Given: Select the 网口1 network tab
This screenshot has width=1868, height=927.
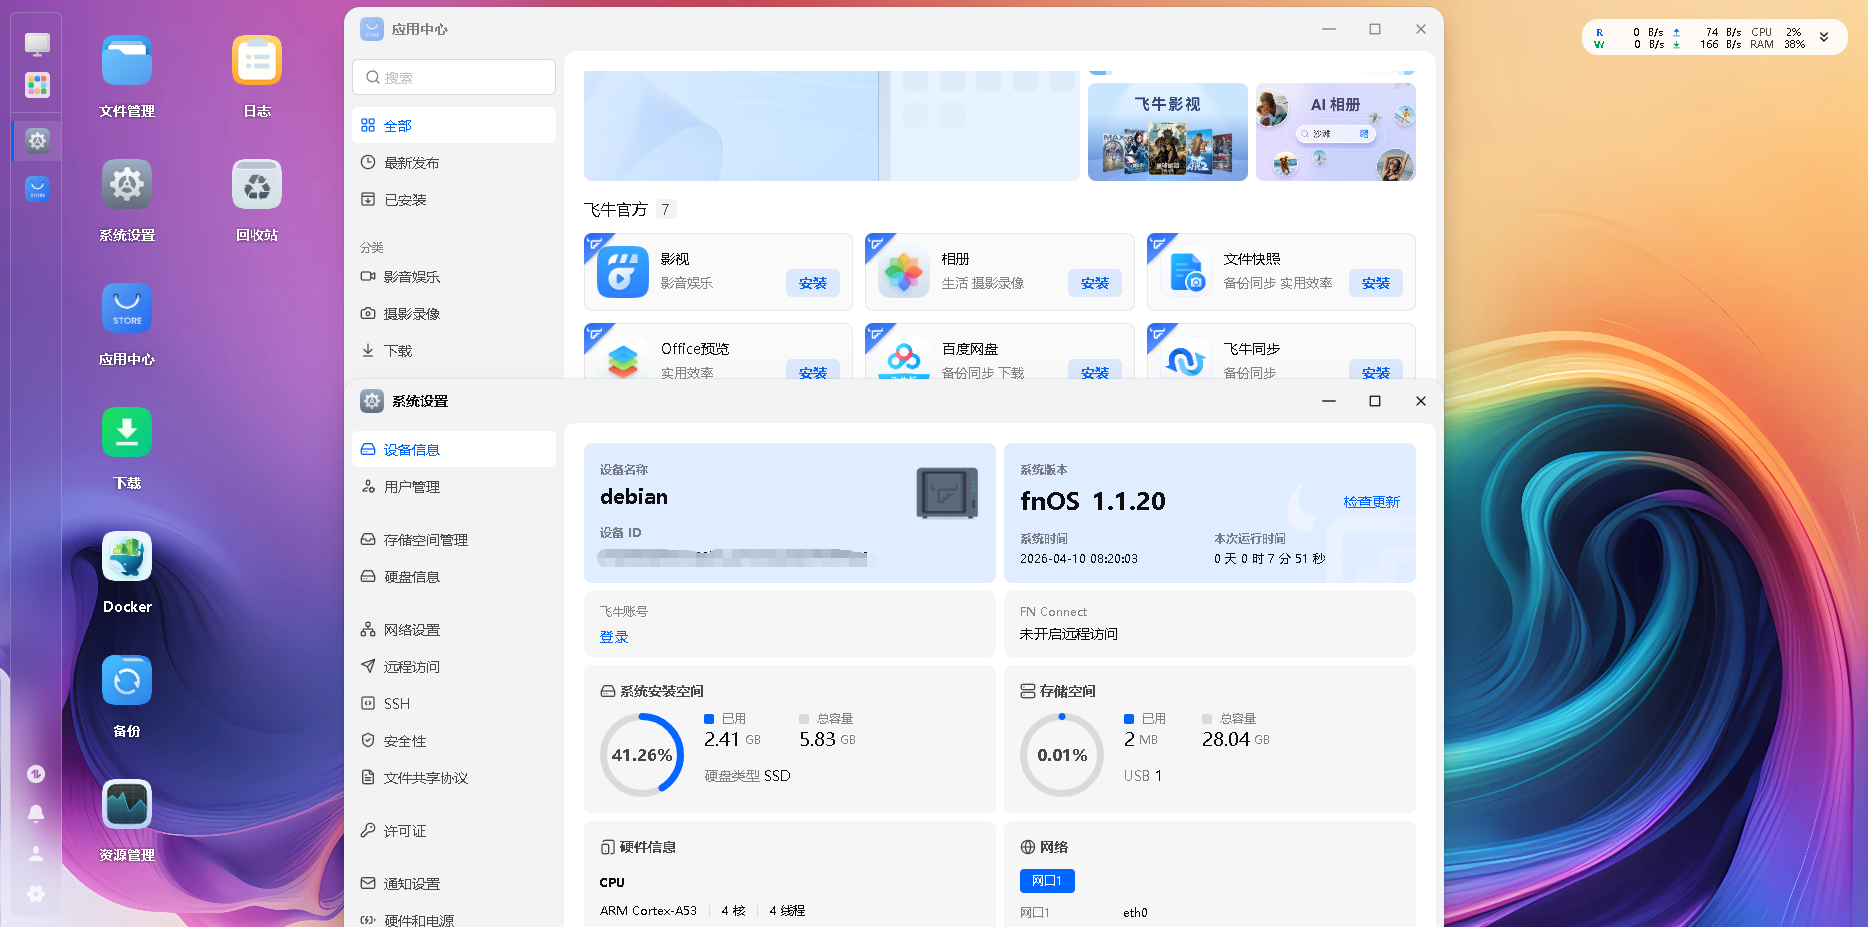Looking at the screenshot, I should [1047, 881].
